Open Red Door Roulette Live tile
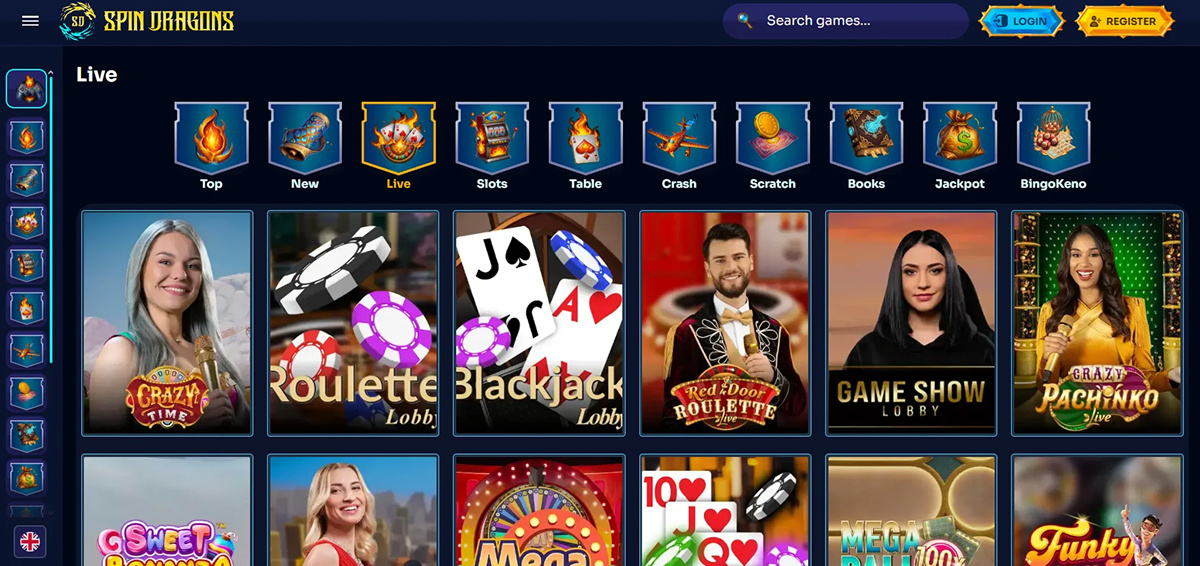 pyautogui.click(x=725, y=323)
